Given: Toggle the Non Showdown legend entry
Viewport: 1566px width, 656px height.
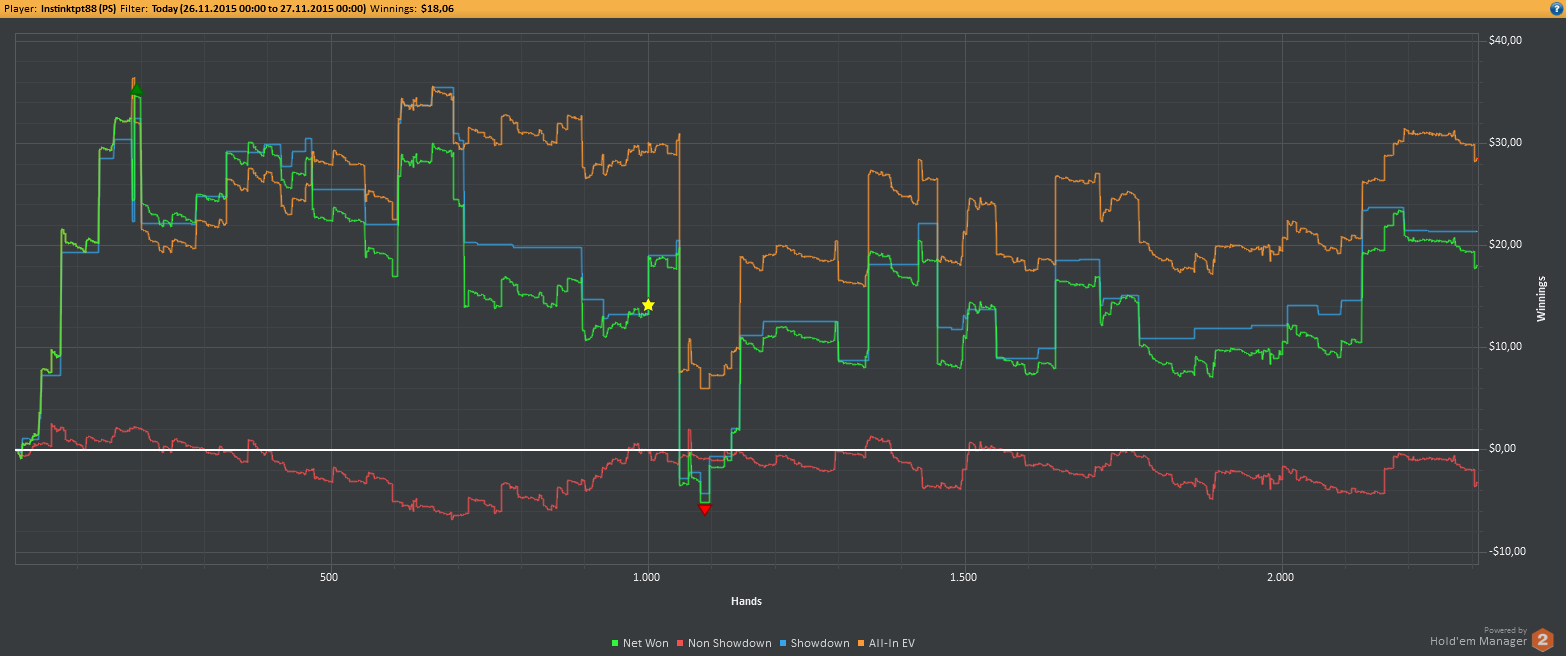Looking at the screenshot, I should coord(724,643).
